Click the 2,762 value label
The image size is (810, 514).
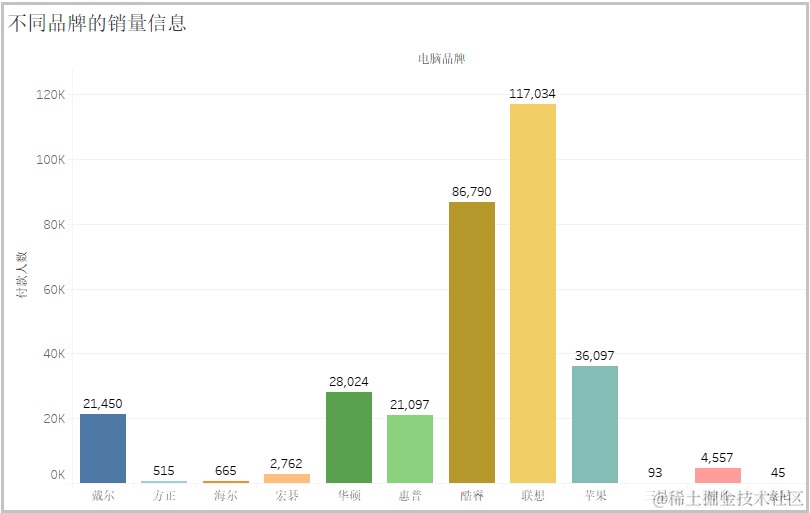(286, 464)
